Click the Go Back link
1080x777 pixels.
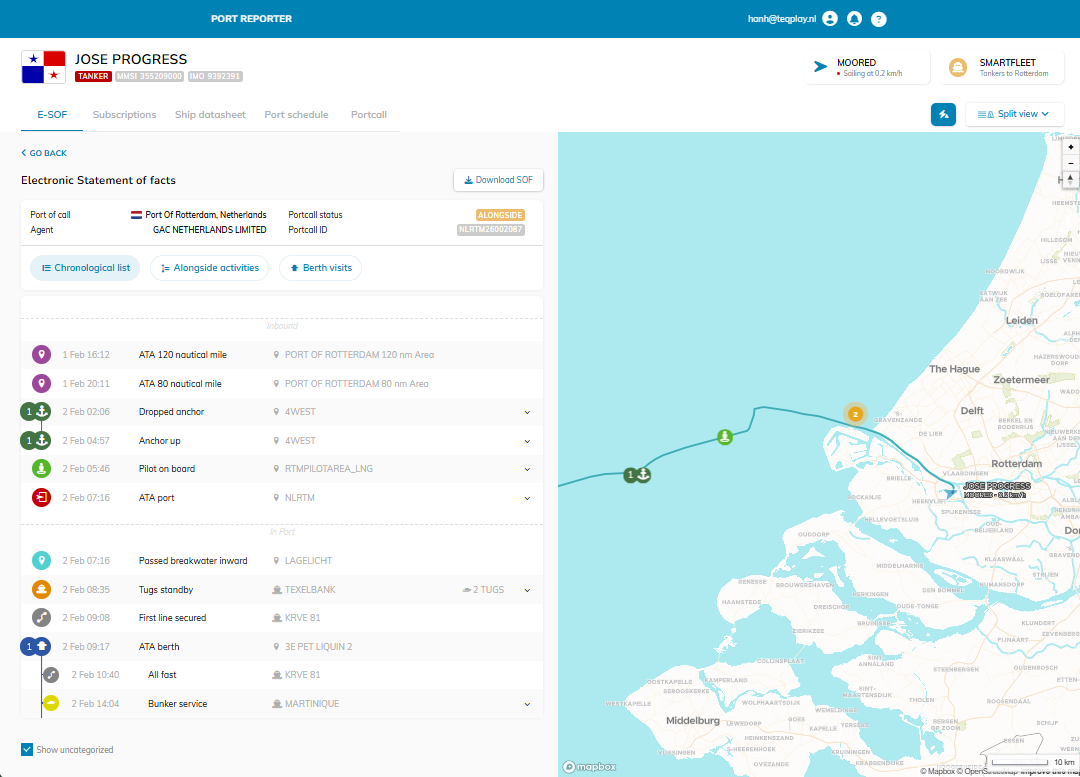tap(44, 153)
